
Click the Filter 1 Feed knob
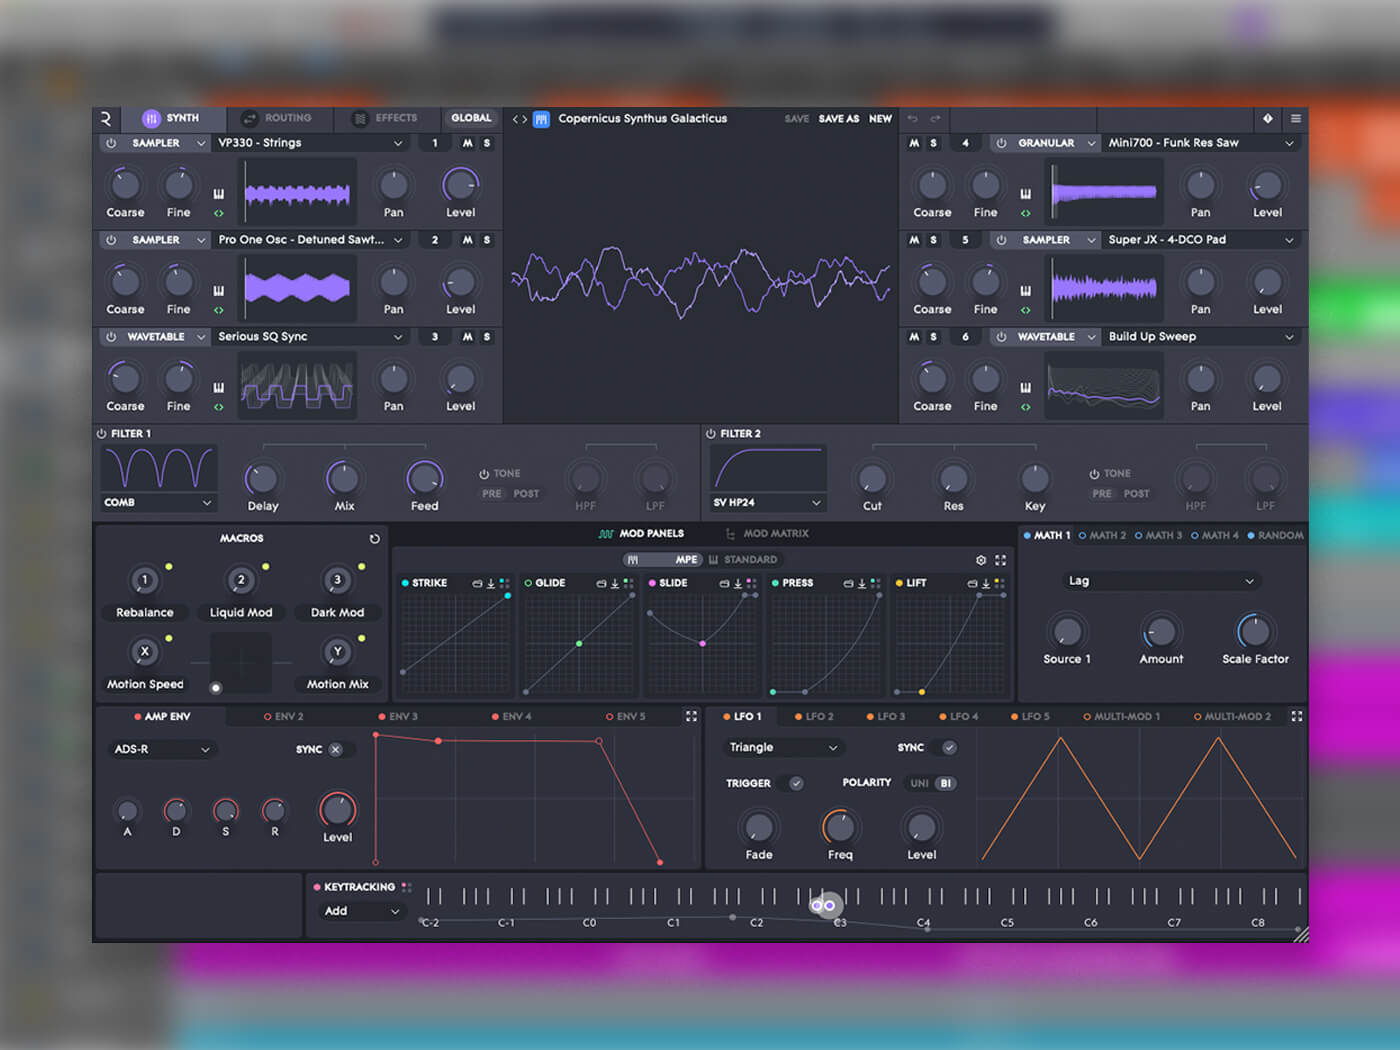424,479
